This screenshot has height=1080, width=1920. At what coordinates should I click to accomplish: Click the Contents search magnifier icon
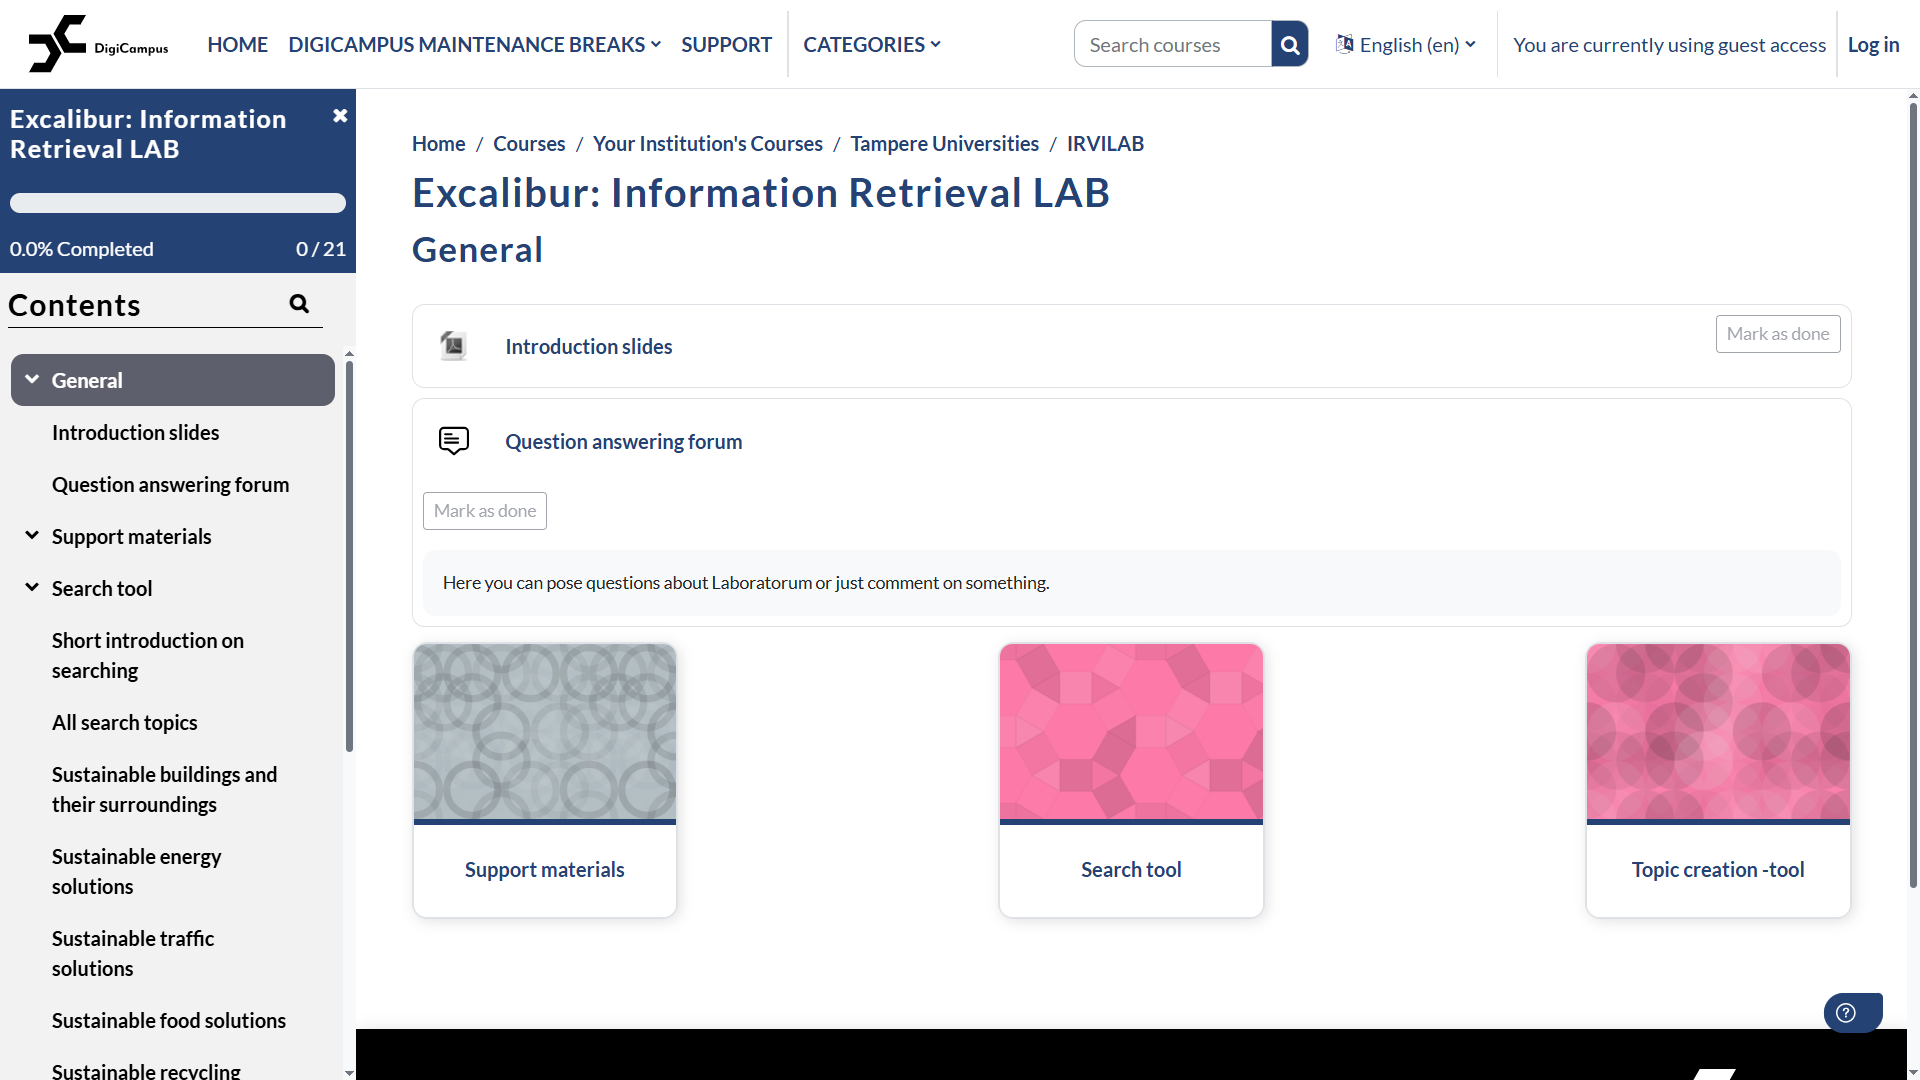(x=299, y=304)
